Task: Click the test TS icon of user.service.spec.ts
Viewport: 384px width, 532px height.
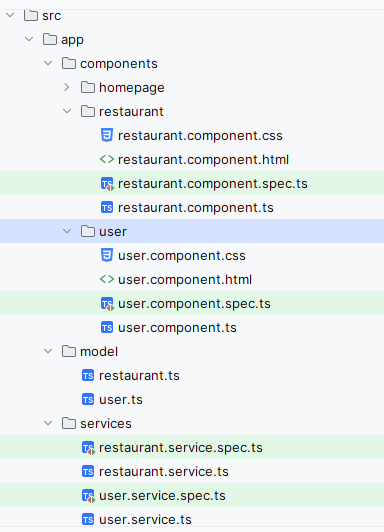Action: click(88, 496)
